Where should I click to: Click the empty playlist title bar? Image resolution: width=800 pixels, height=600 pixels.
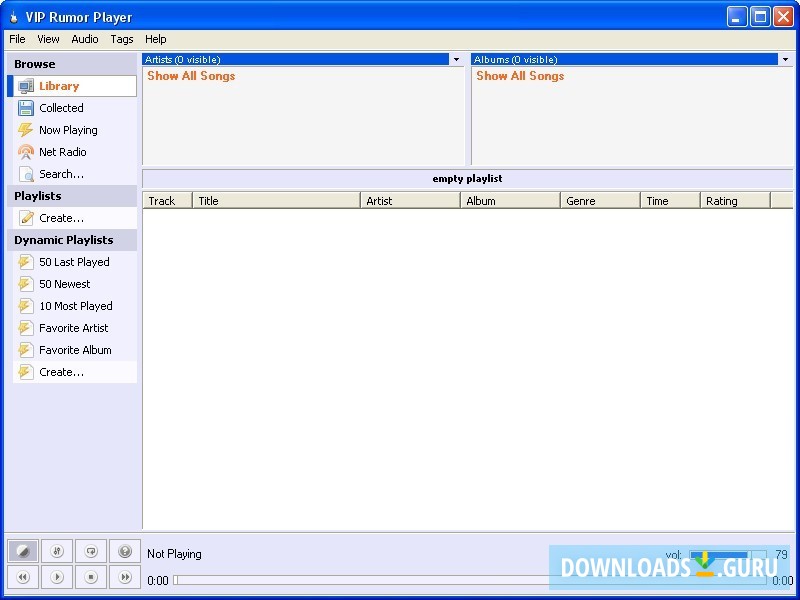pyautogui.click(x=468, y=179)
